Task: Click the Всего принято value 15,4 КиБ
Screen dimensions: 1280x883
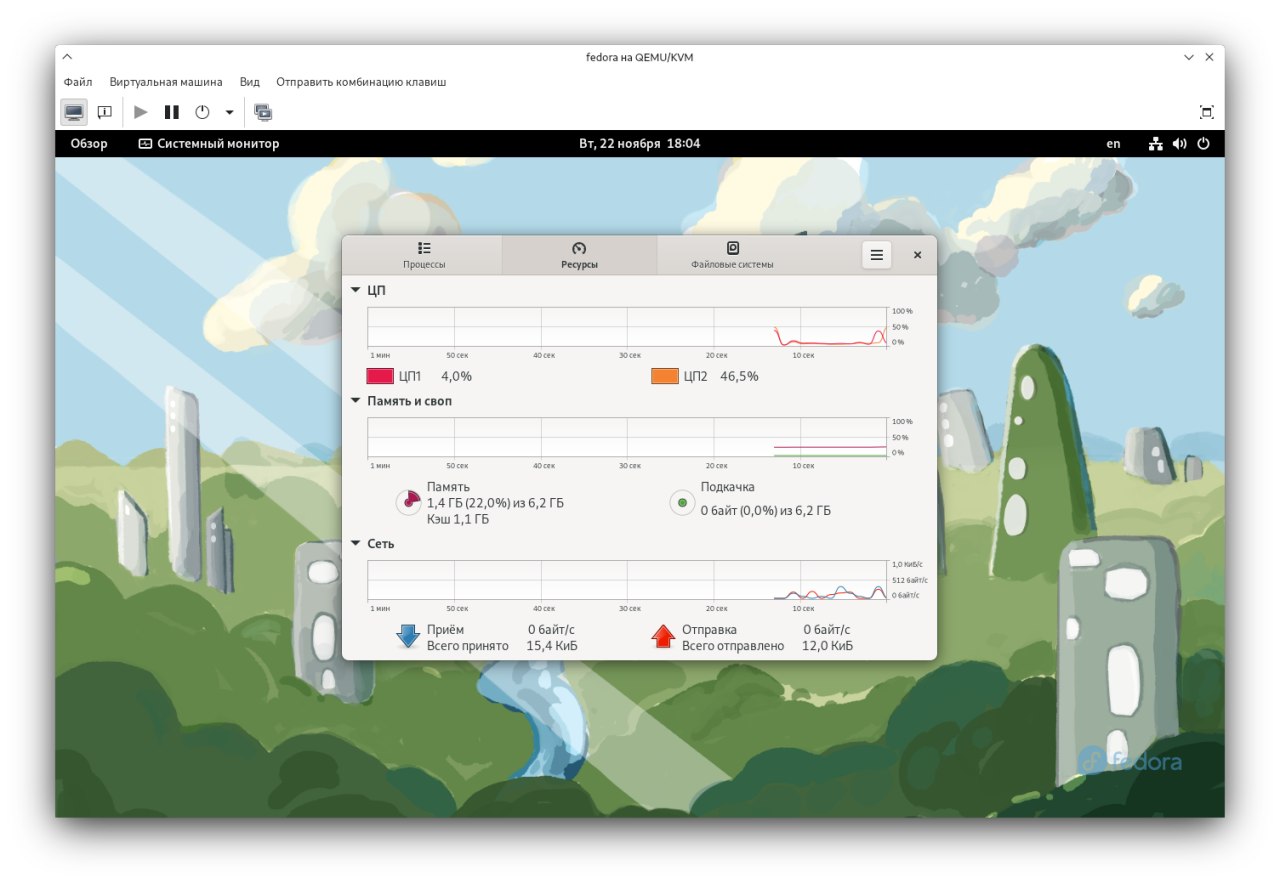Action: click(x=552, y=646)
